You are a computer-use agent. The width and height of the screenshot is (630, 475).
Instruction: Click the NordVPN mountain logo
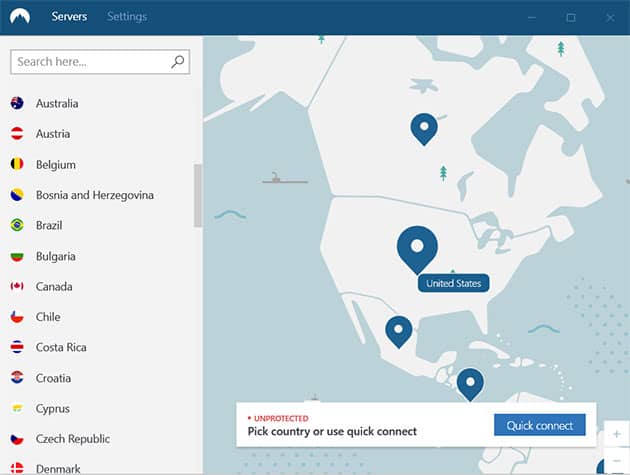(x=20, y=16)
